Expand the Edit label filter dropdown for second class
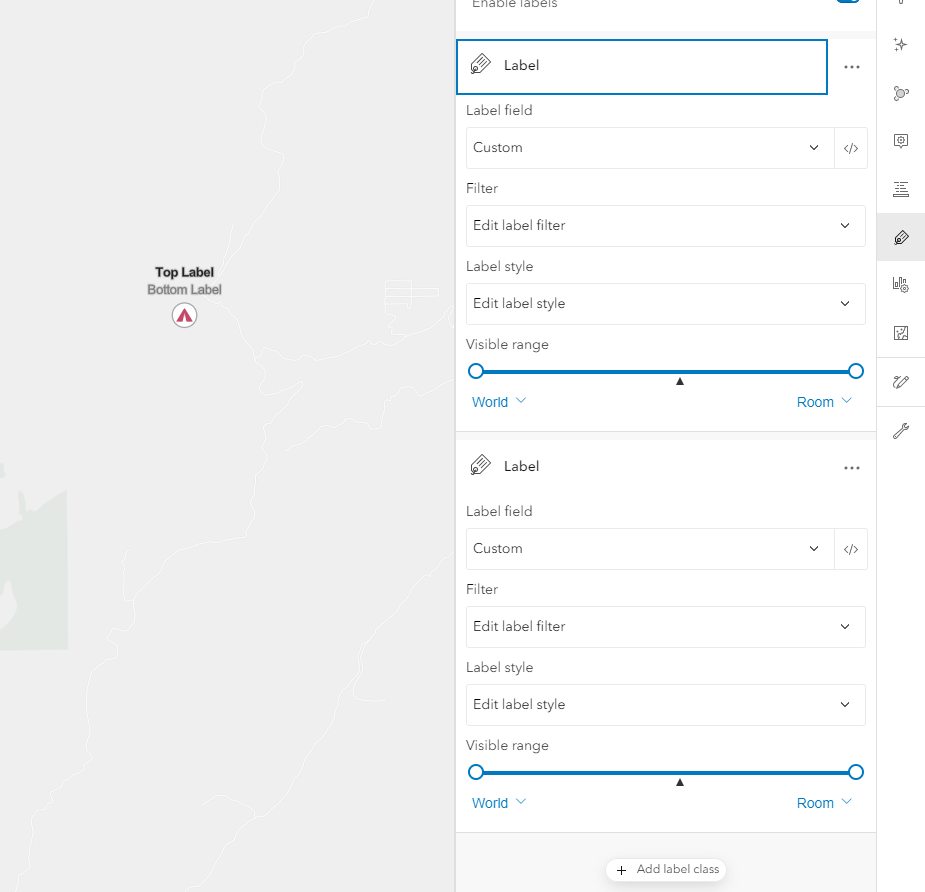Viewport: 925px width, 892px height. pos(665,626)
